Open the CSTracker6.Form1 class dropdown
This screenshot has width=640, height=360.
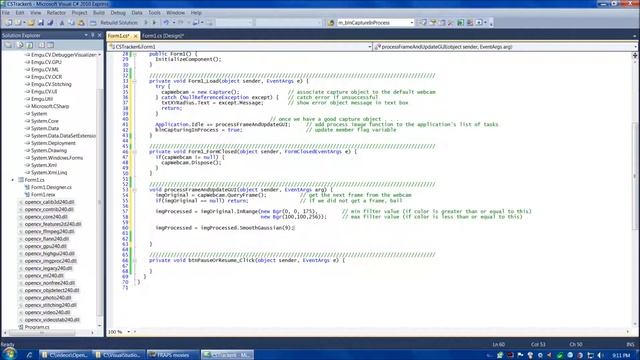tap(369, 47)
